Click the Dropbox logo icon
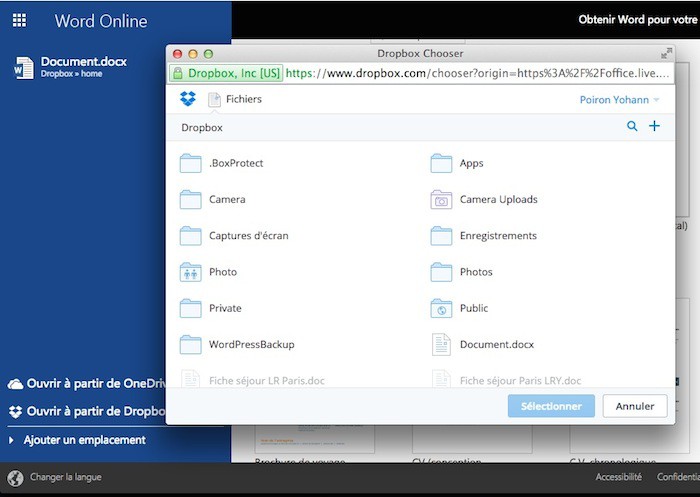 tap(187, 99)
